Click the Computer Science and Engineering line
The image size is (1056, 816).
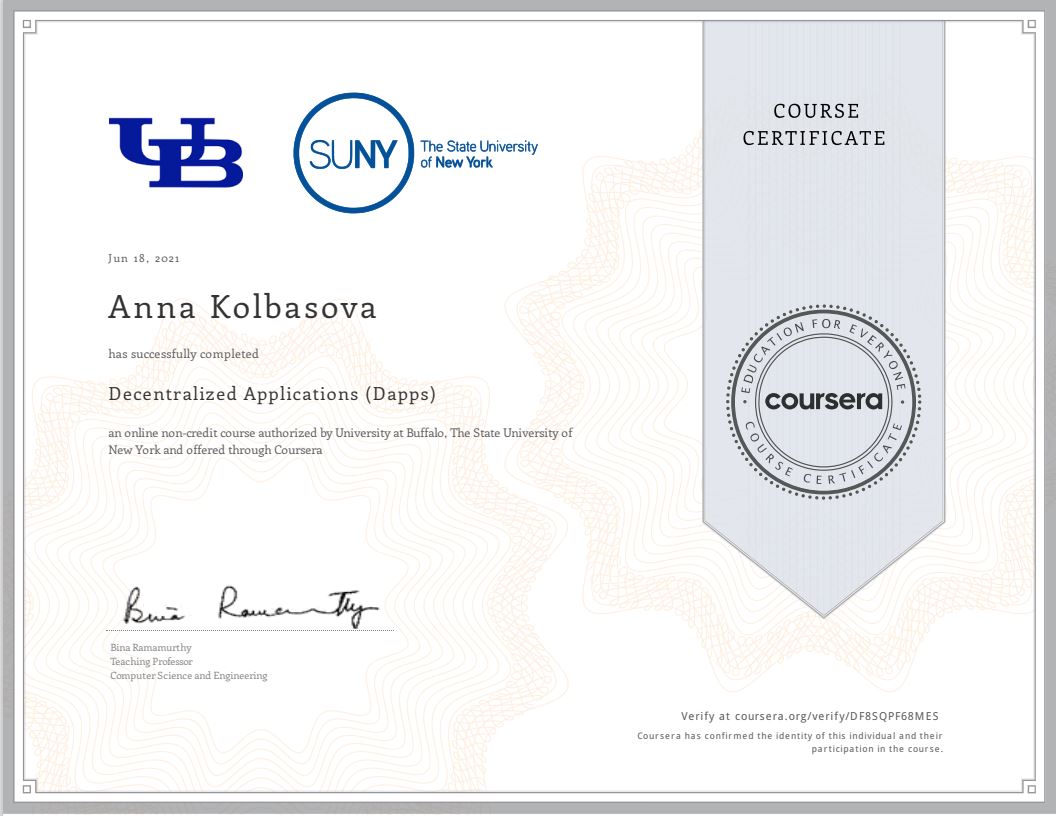pyautogui.click(x=188, y=676)
